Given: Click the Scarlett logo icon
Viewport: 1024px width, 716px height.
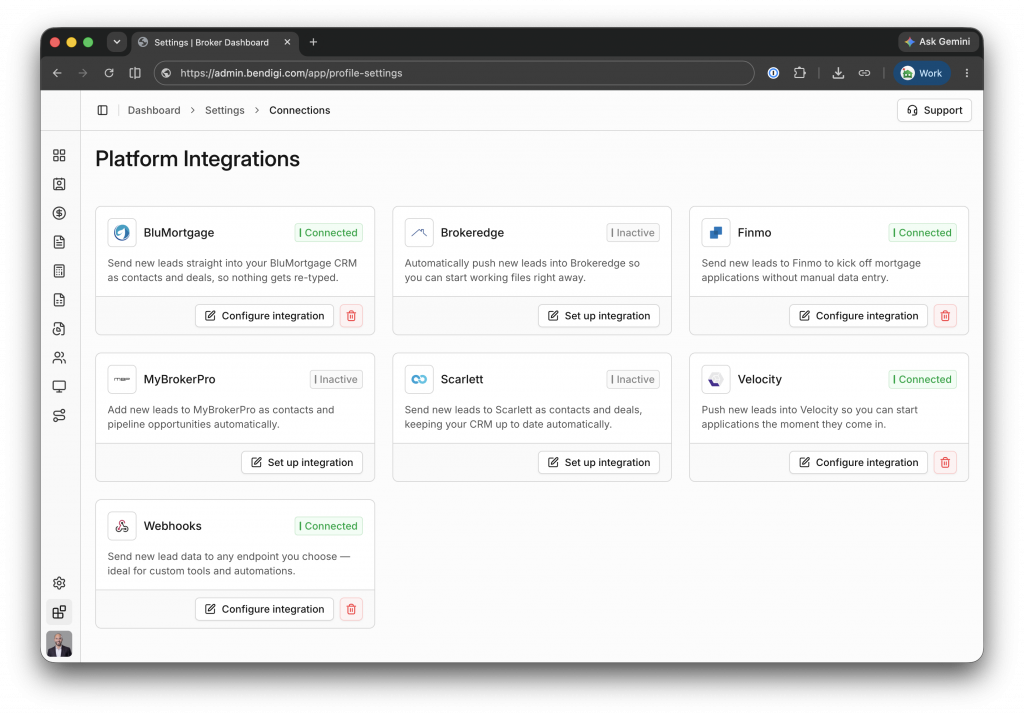Looking at the screenshot, I should (419, 380).
